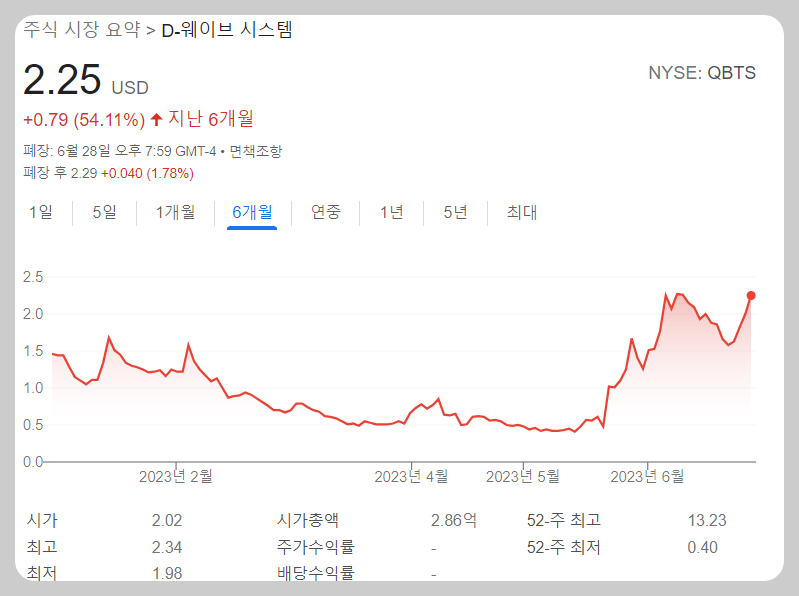The height and width of the screenshot is (596, 799).
Task: Open the 주식 시장 요약 breadcrumb link
Action: pyautogui.click(x=82, y=30)
